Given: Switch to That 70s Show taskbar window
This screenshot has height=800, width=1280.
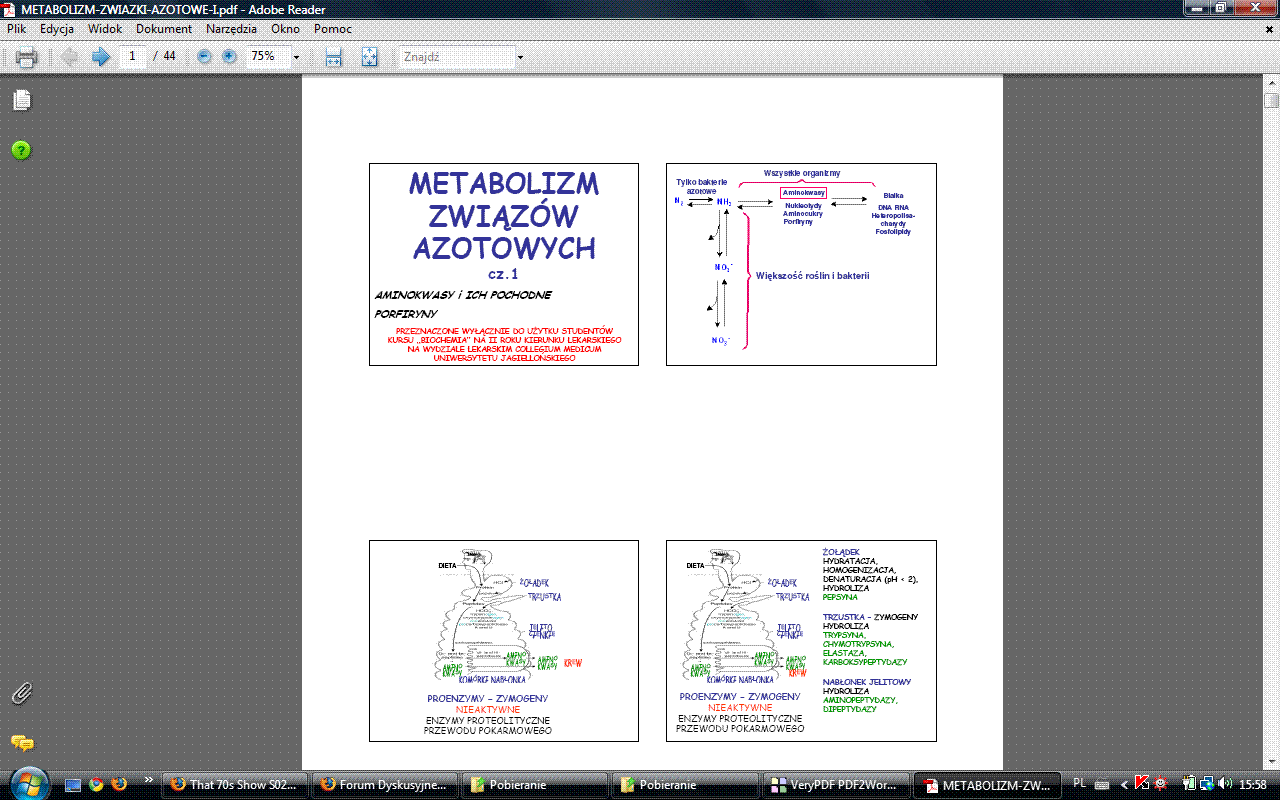Looking at the screenshot, I should pos(235,784).
